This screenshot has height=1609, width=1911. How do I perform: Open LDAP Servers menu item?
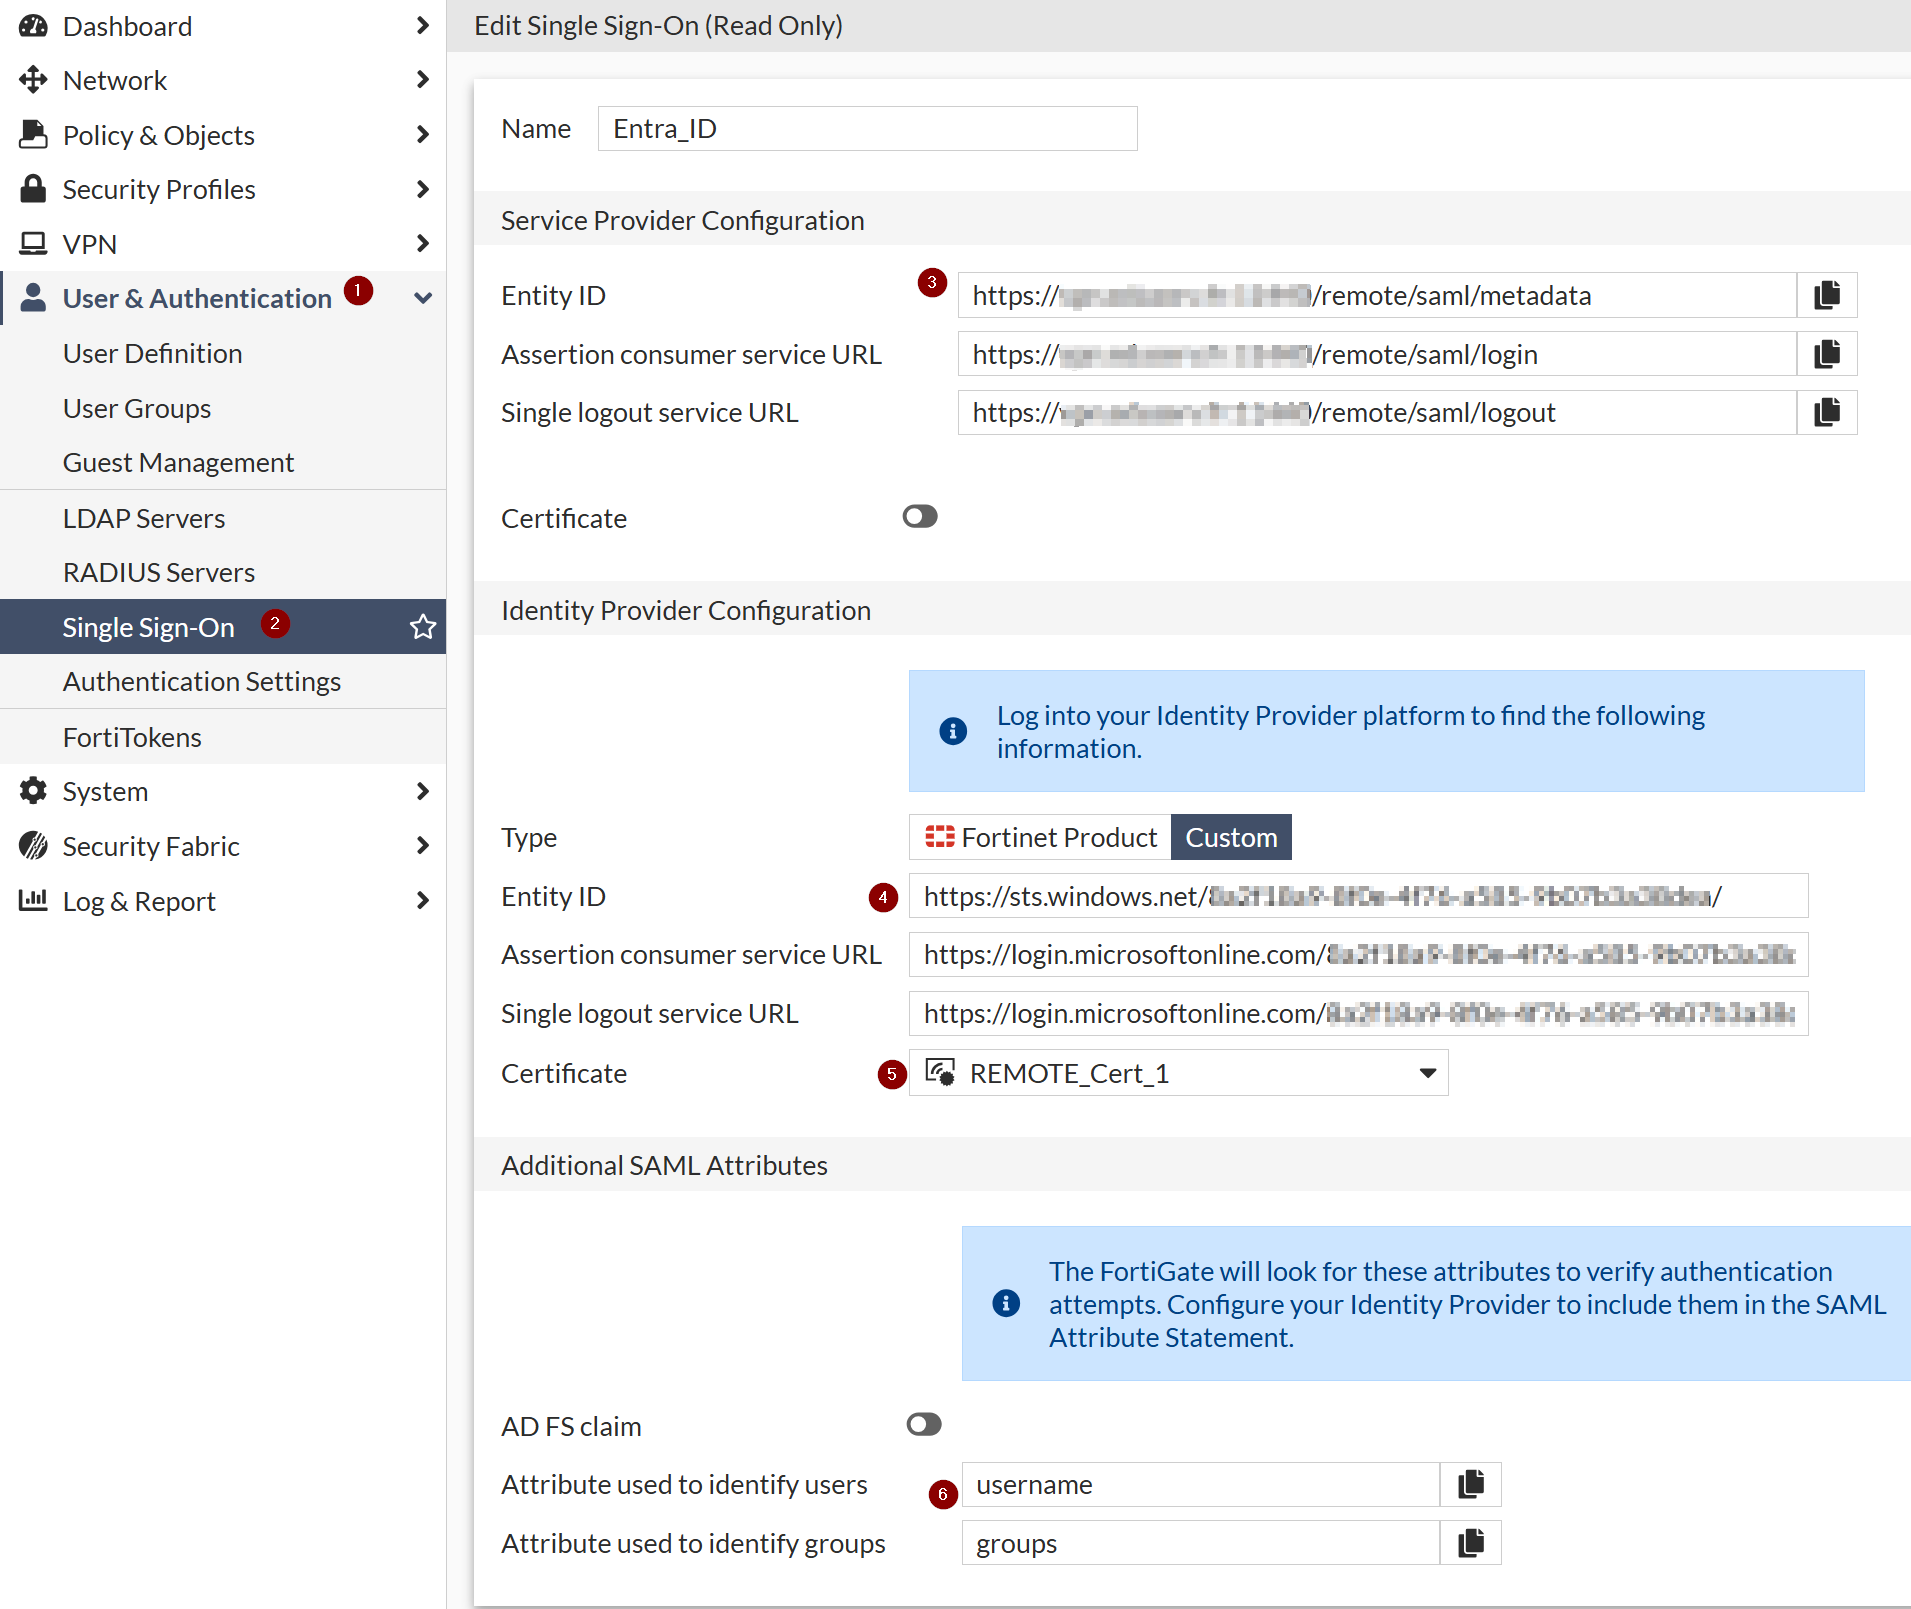pyautogui.click(x=144, y=518)
